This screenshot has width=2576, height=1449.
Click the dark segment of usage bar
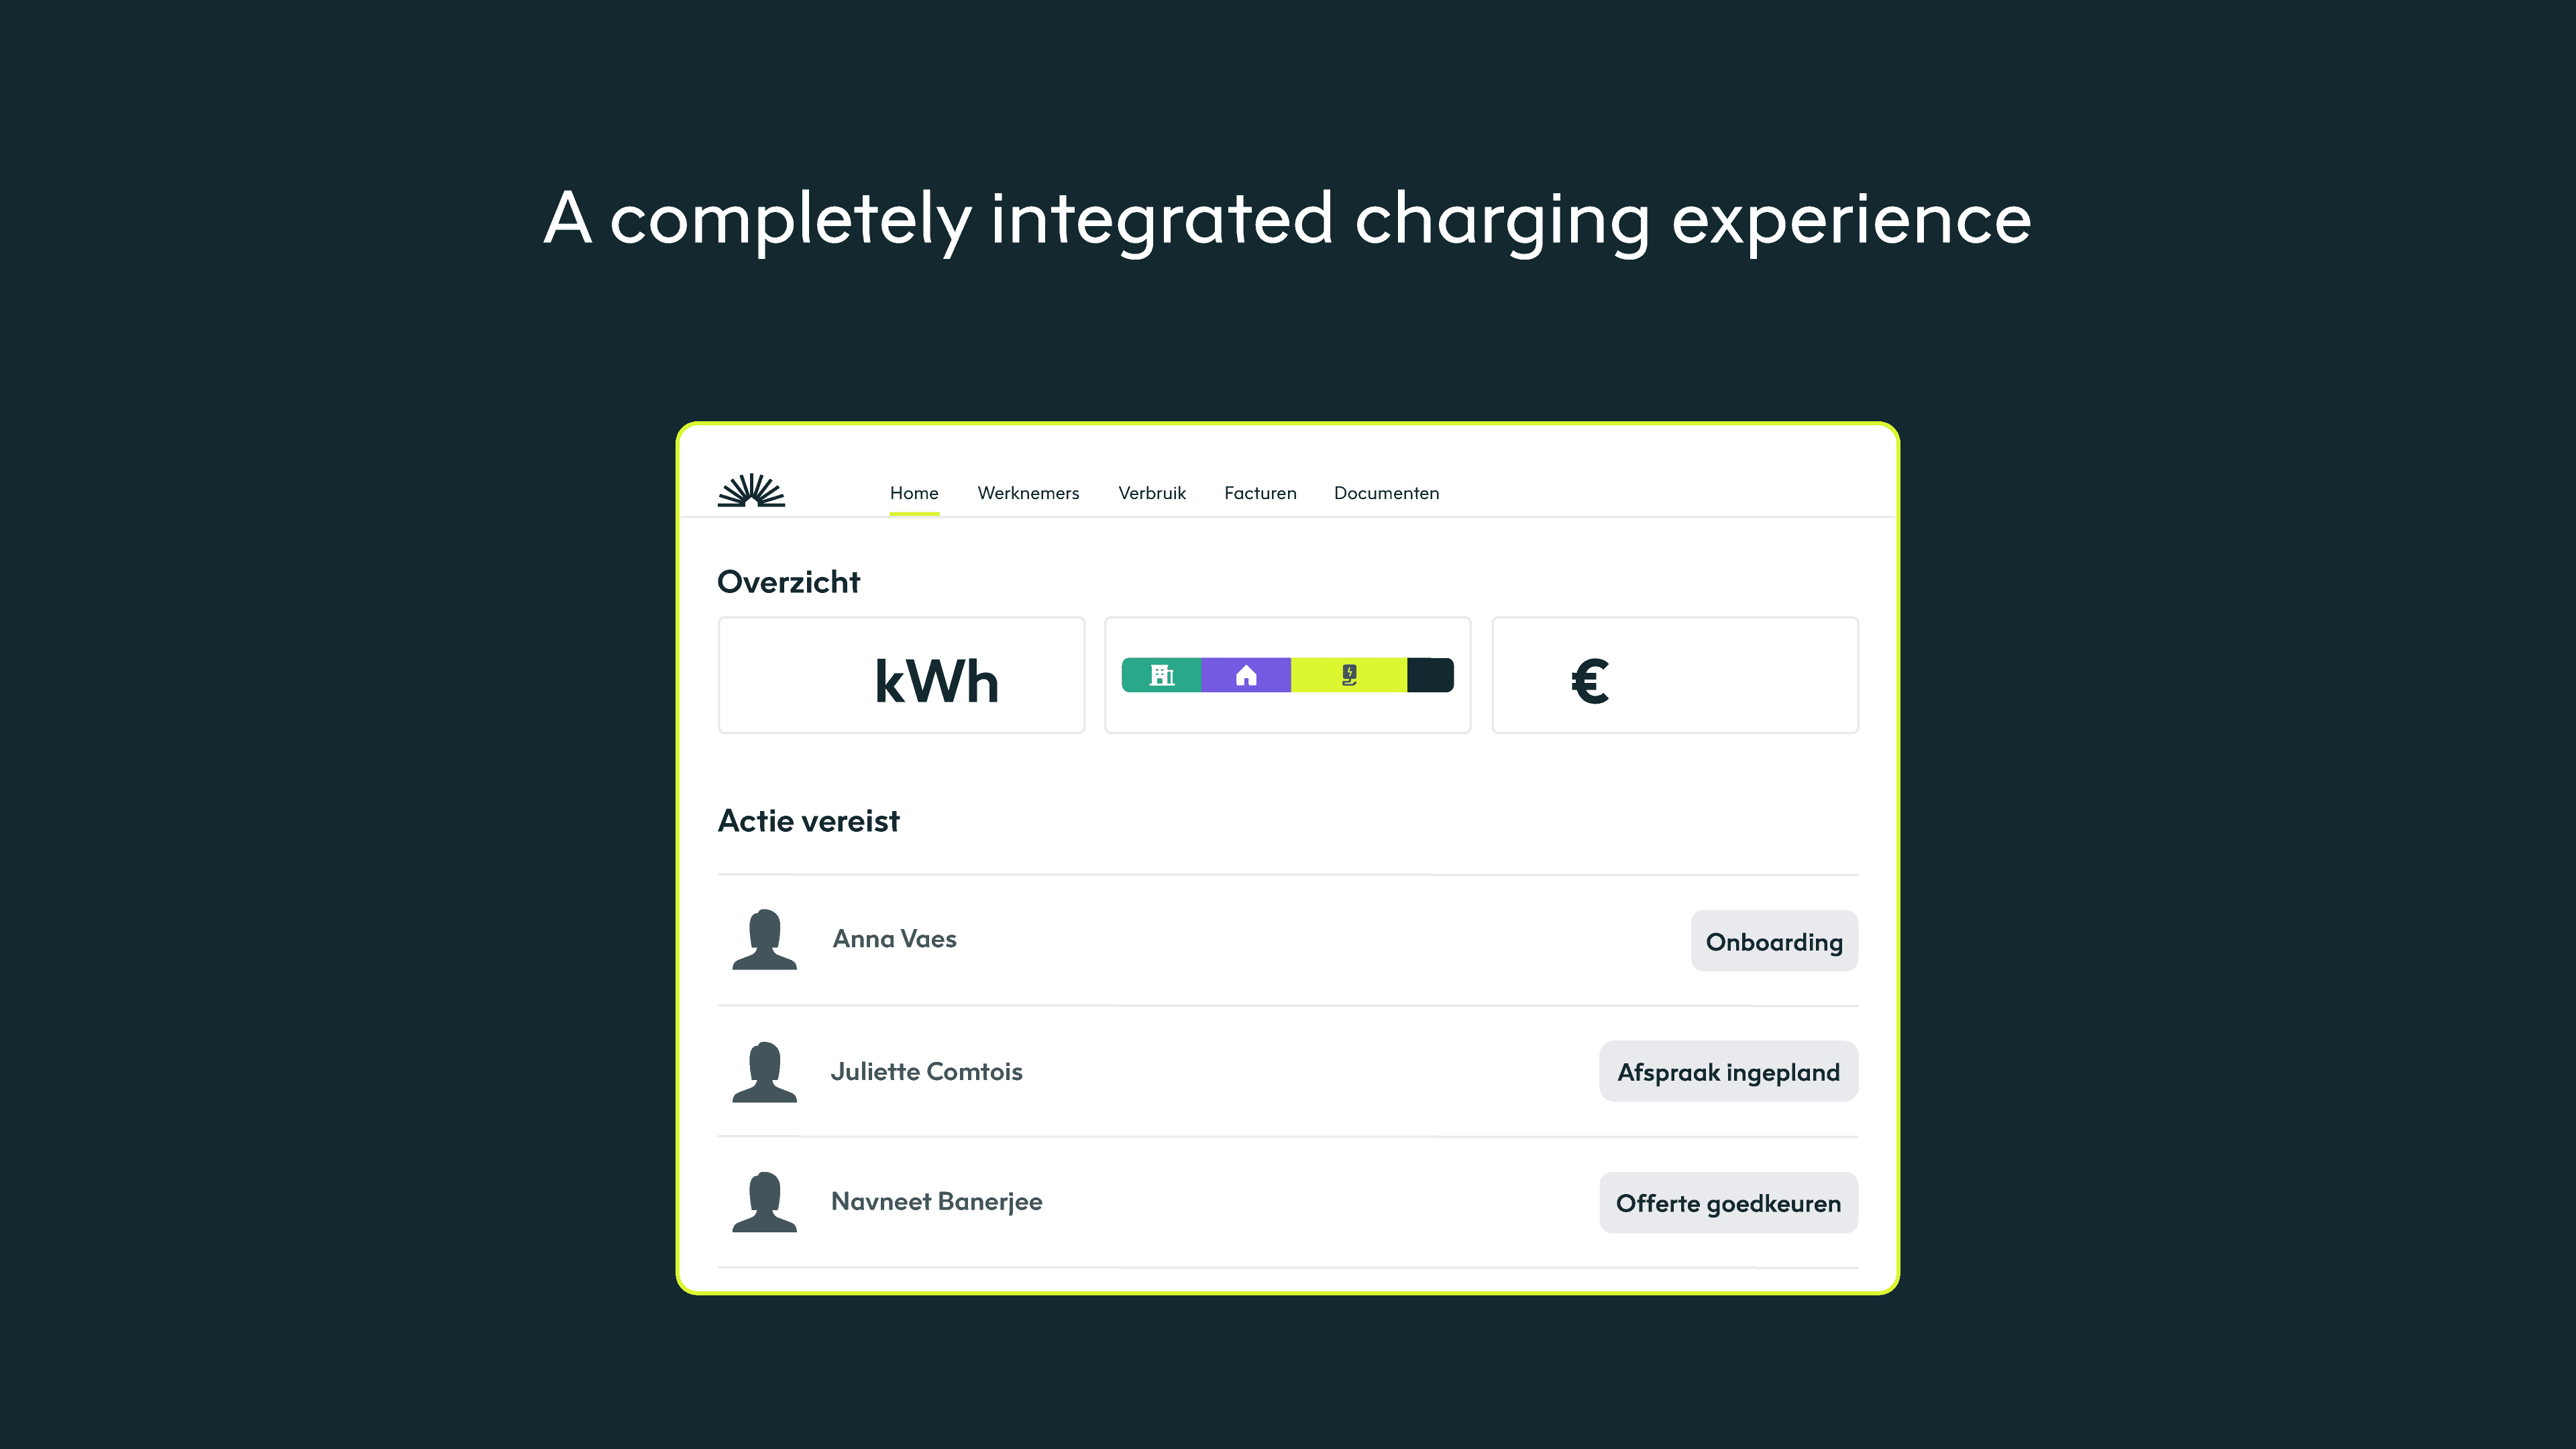[x=1430, y=676]
